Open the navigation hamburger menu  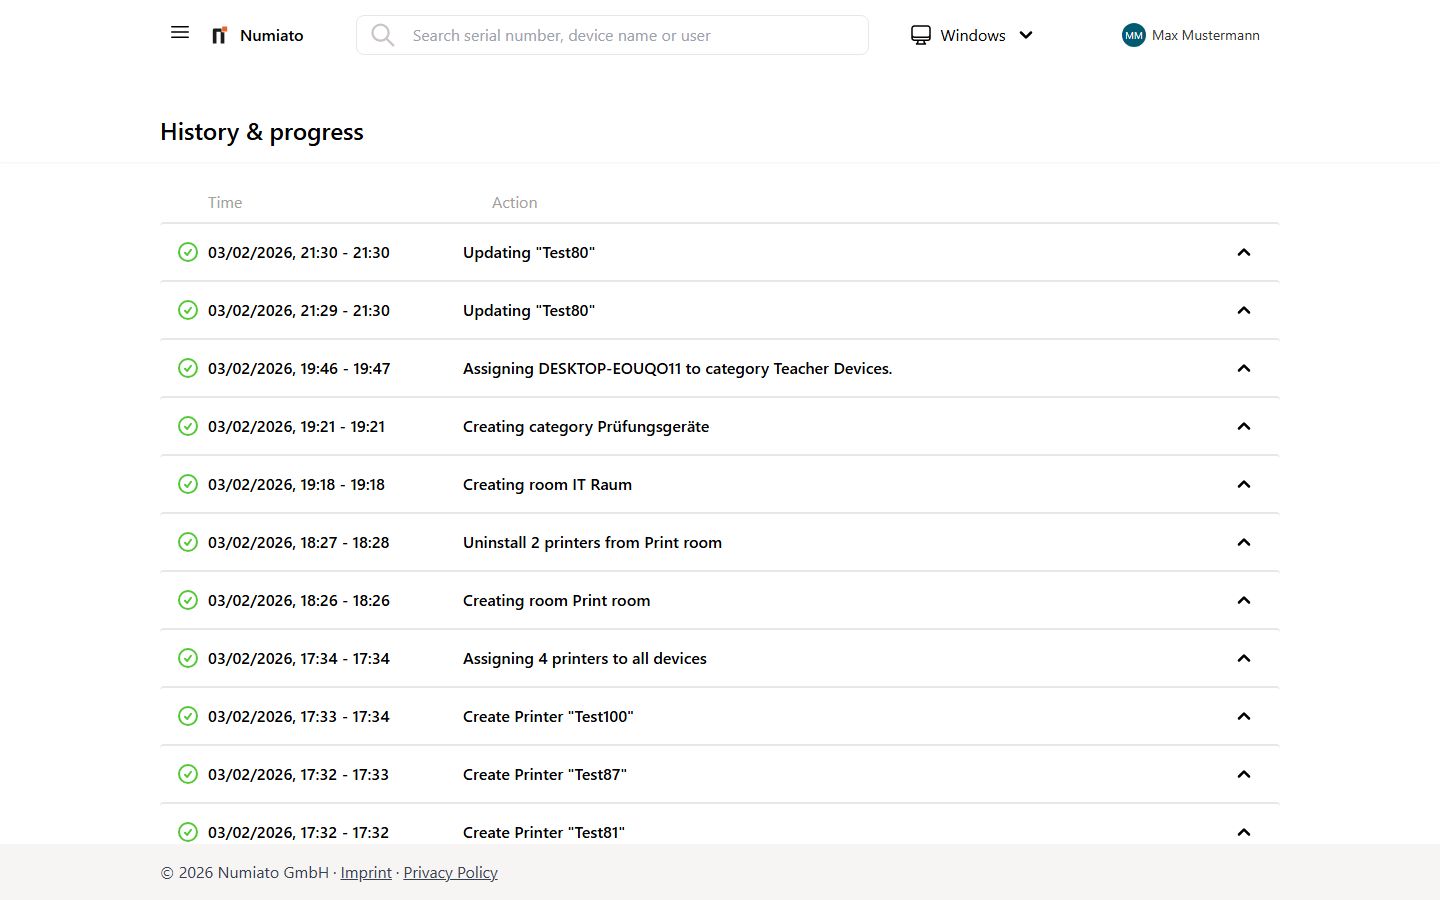(x=179, y=32)
